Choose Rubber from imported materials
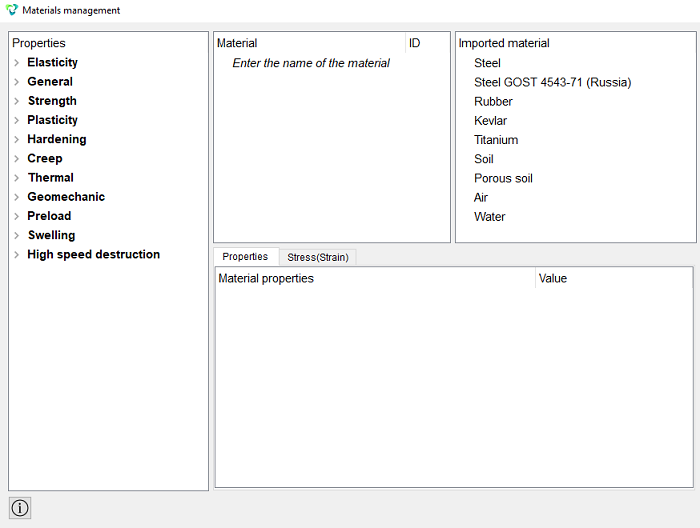The height and width of the screenshot is (528, 700). click(x=493, y=101)
